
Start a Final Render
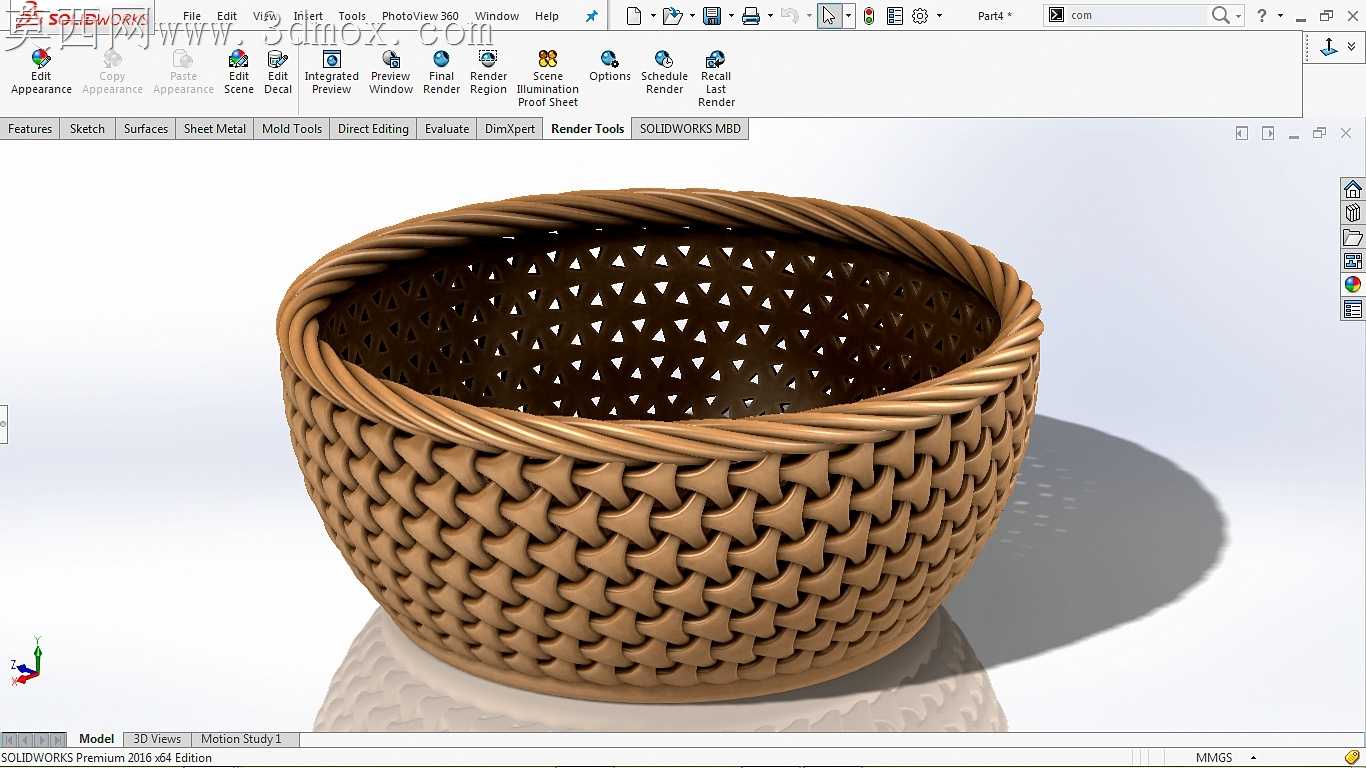coord(441,72)
